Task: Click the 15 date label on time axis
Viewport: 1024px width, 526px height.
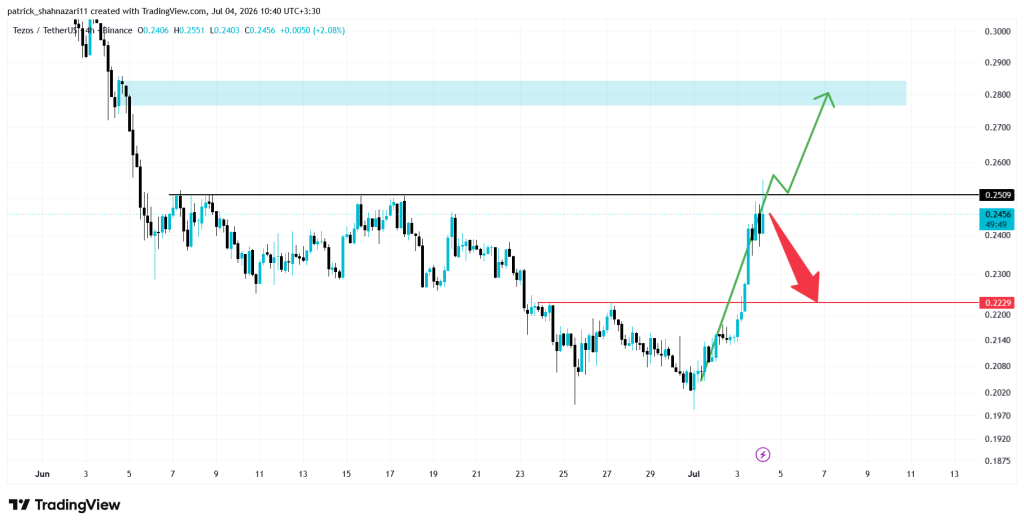Action: pyautogui.click(x=346, y=474)
